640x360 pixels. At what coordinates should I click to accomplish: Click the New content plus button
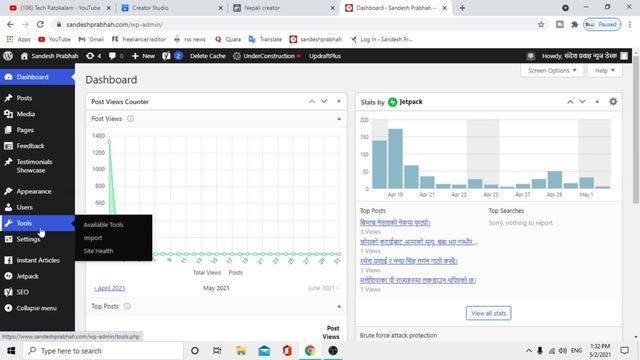tap(143, 56)
